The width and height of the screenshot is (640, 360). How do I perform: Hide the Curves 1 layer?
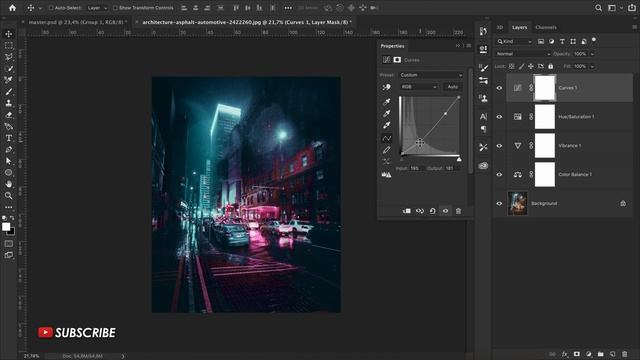(499, 88)
